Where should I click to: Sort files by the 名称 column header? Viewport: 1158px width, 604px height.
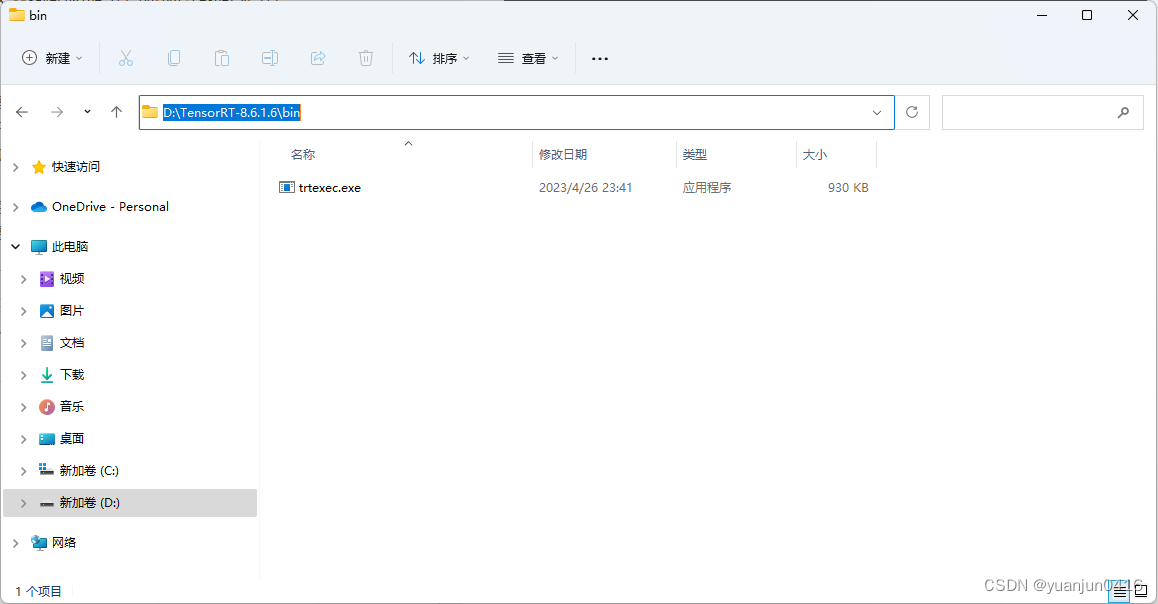point(302,154)
